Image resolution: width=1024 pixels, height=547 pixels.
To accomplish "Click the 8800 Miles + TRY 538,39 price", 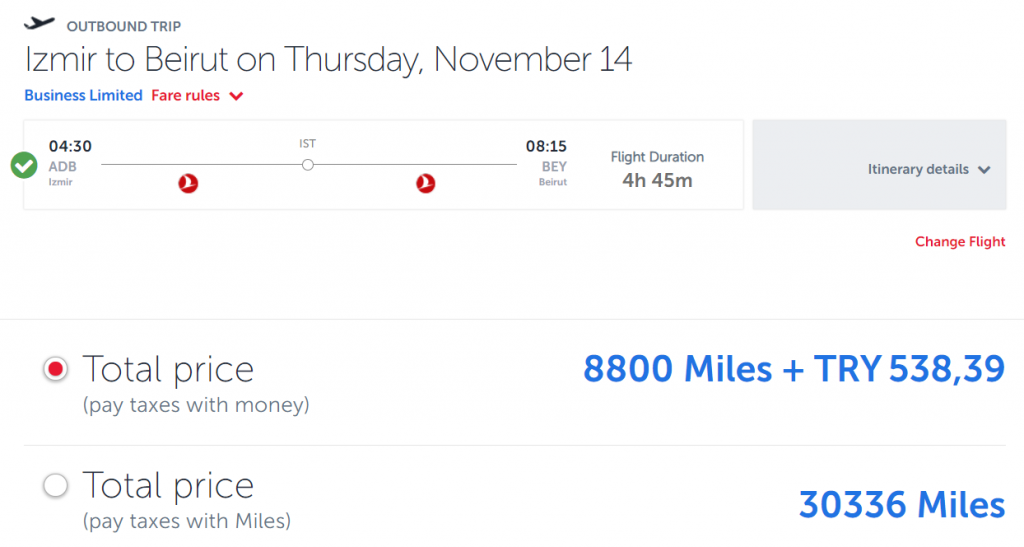I will coord(793,369).
